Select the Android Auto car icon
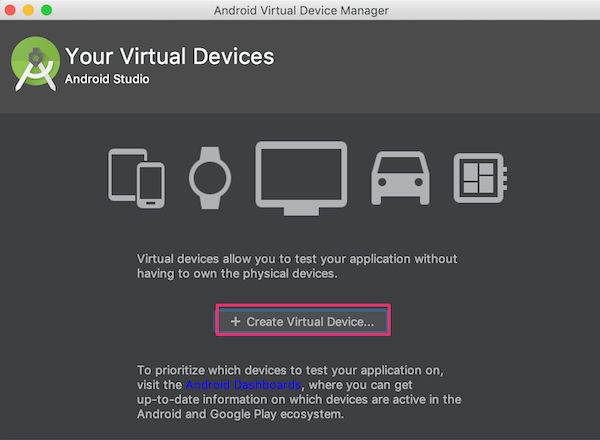600x440 pixels. click(400, 178)
